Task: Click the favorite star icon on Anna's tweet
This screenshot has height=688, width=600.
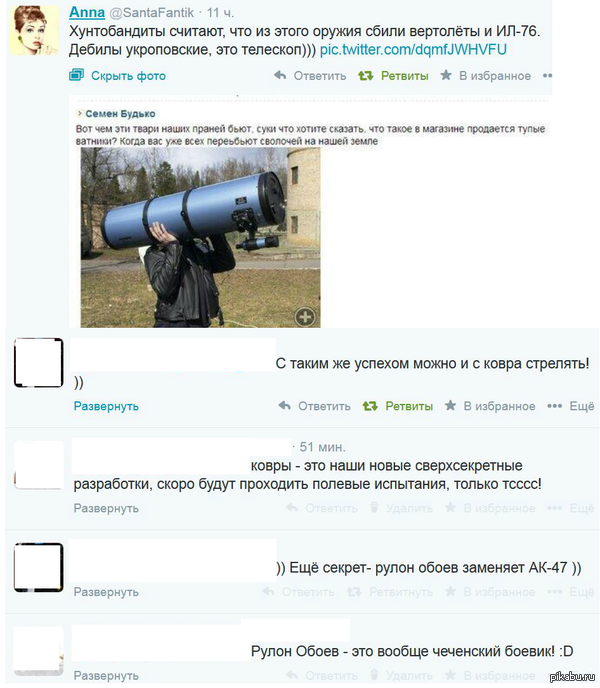Action: click(446, 75)
